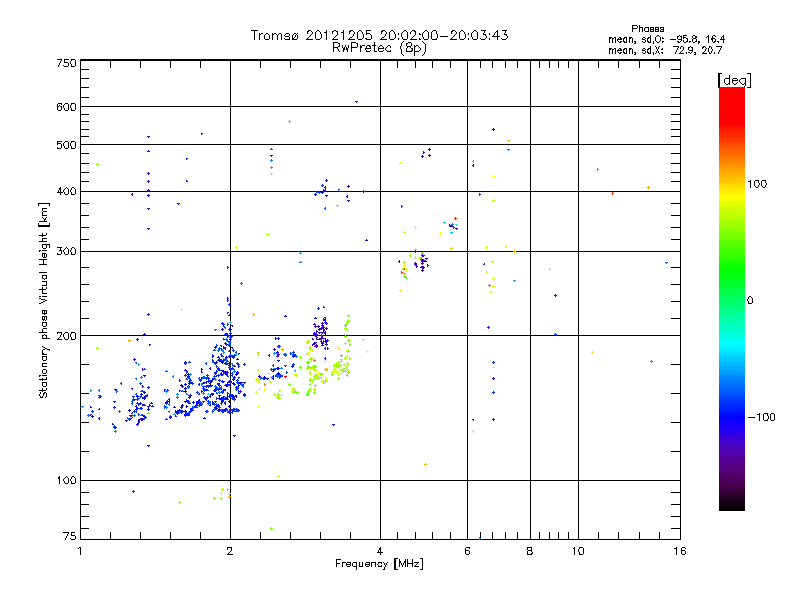Click the y-axis tick label '75'
Viewport: 800px width, 600px height.
coord(70,536)
